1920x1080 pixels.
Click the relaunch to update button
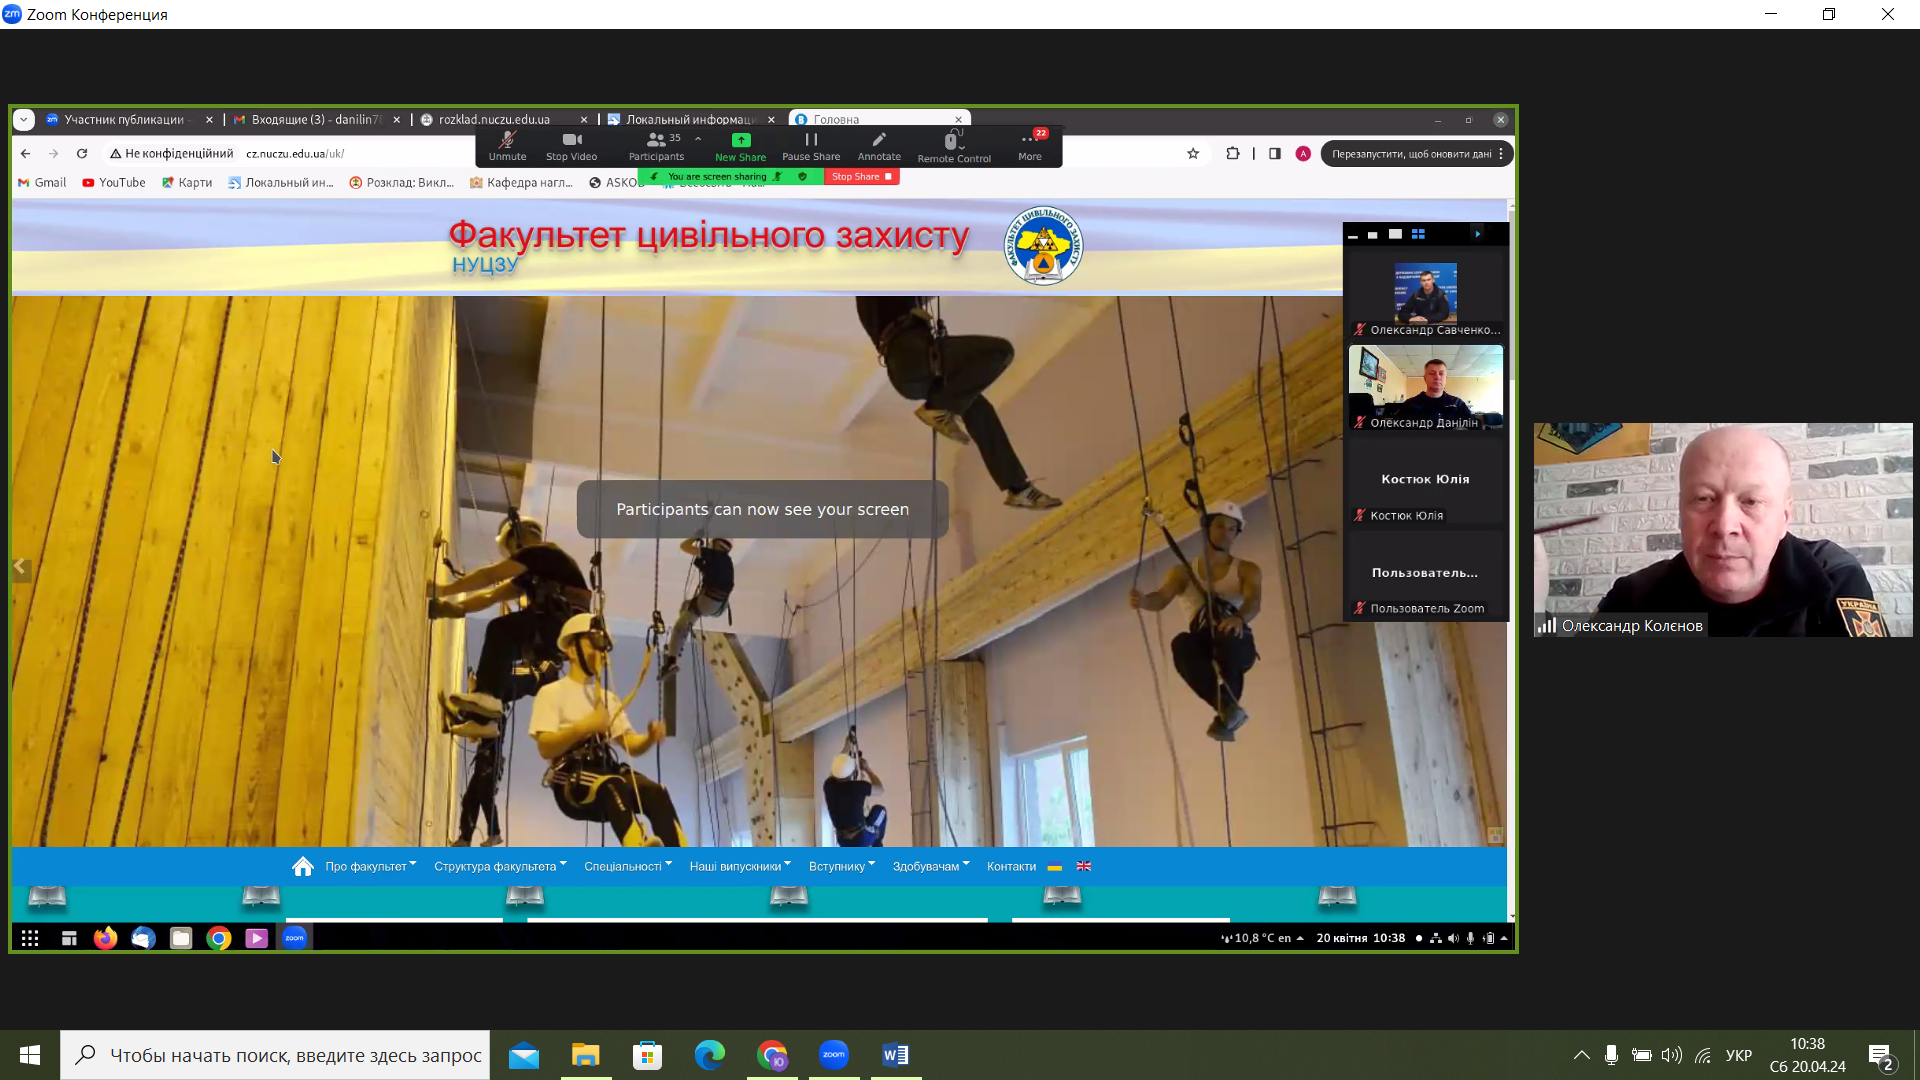1416,154
